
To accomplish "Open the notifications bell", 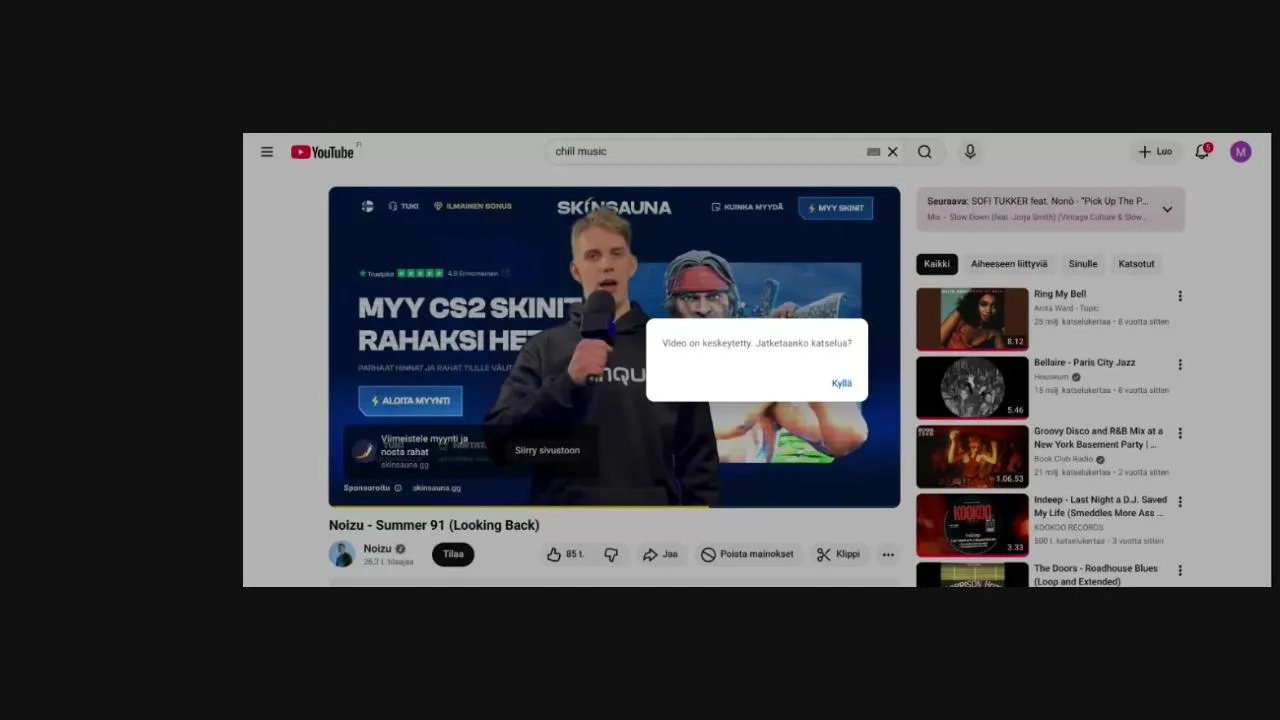I will (1202, 152).
